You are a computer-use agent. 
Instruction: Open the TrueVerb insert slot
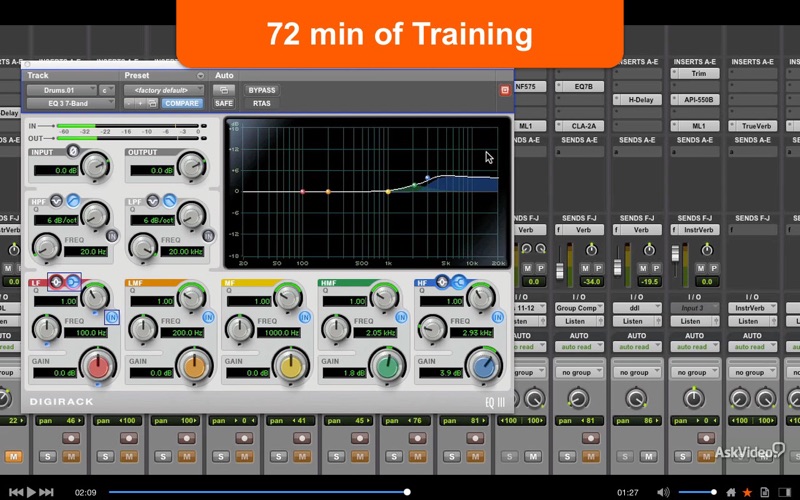click(x=752, y=126)
